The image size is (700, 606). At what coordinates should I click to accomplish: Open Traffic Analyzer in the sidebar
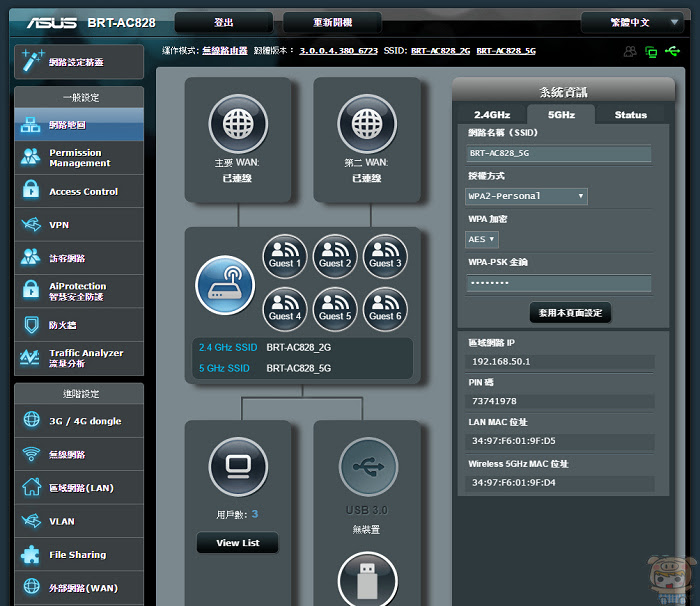[79, 358]
